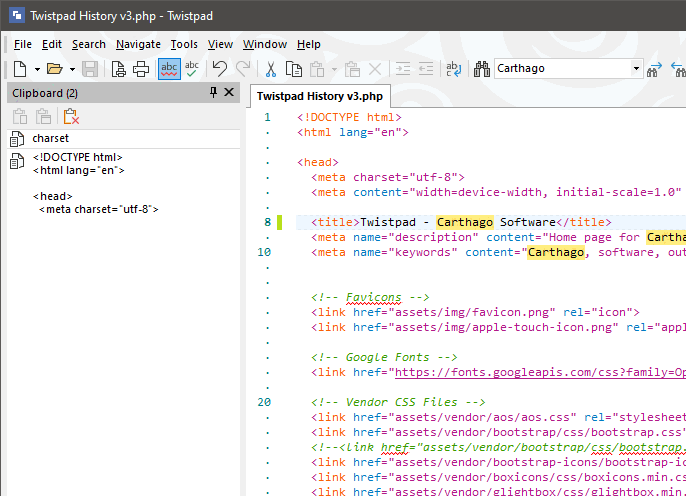Click 'assets/vendor/aos/aos.css' text
Image resolution: width=686 pixels, height=496 pixels.
482,417
